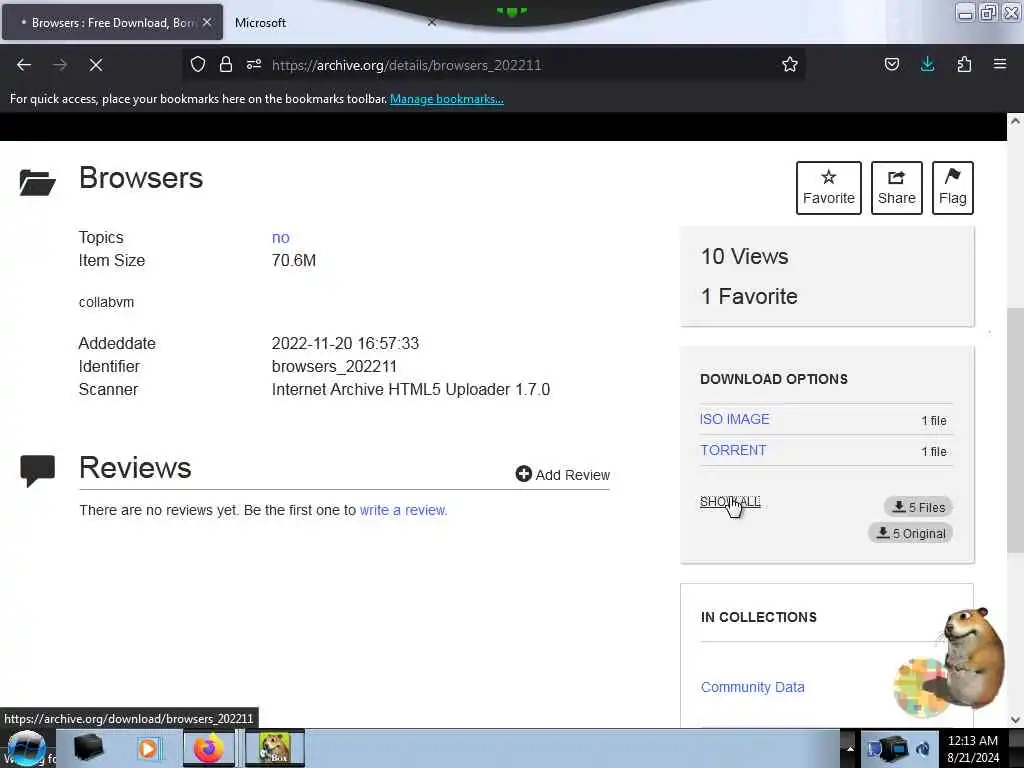Open the extensions puzzle icon
The height and width of the screenshot is (768, 1024).
click(964, 64)
